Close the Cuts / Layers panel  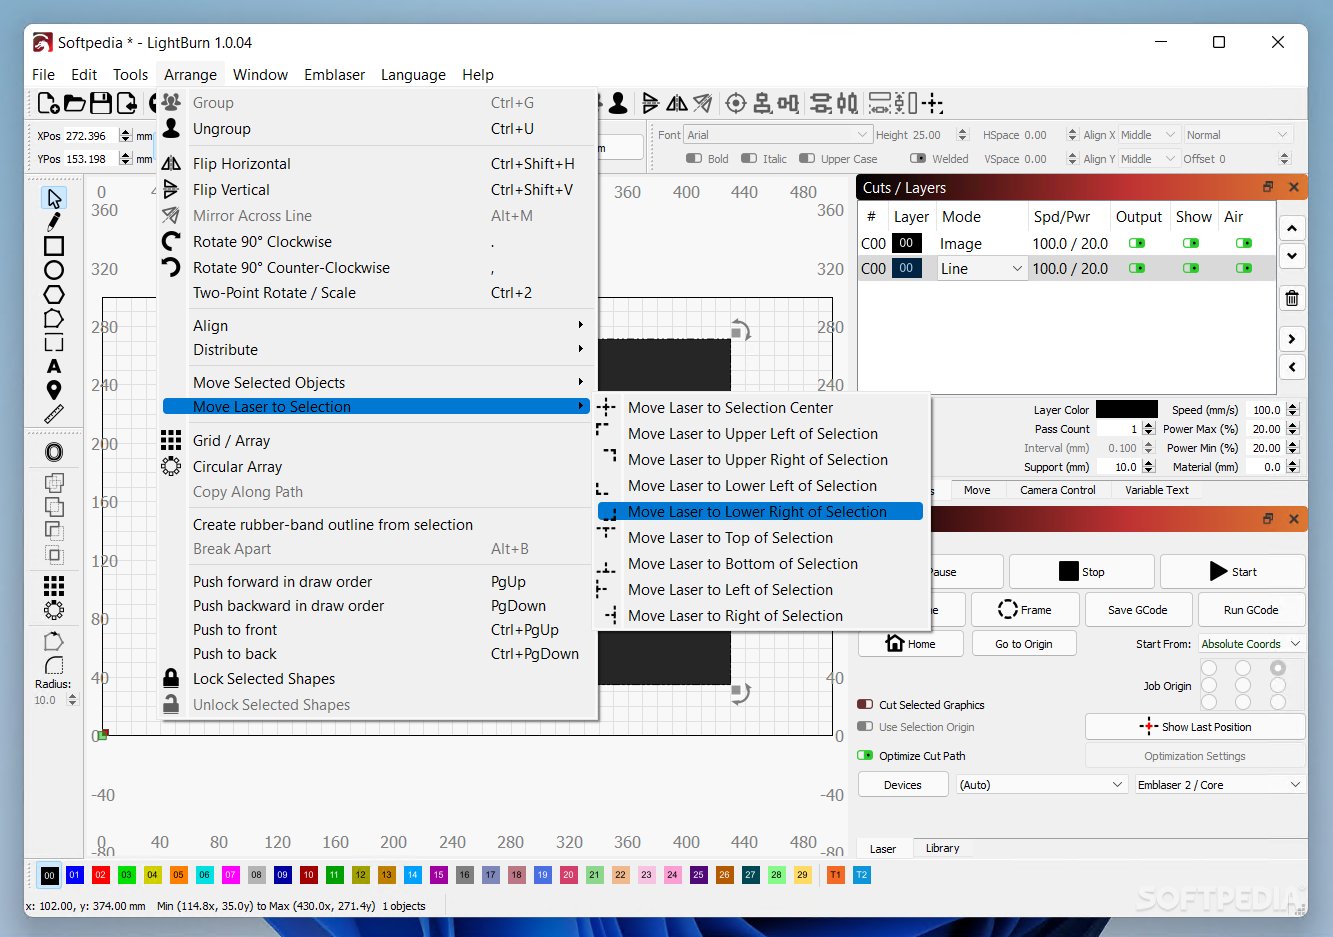click(x=1293, y=187)
